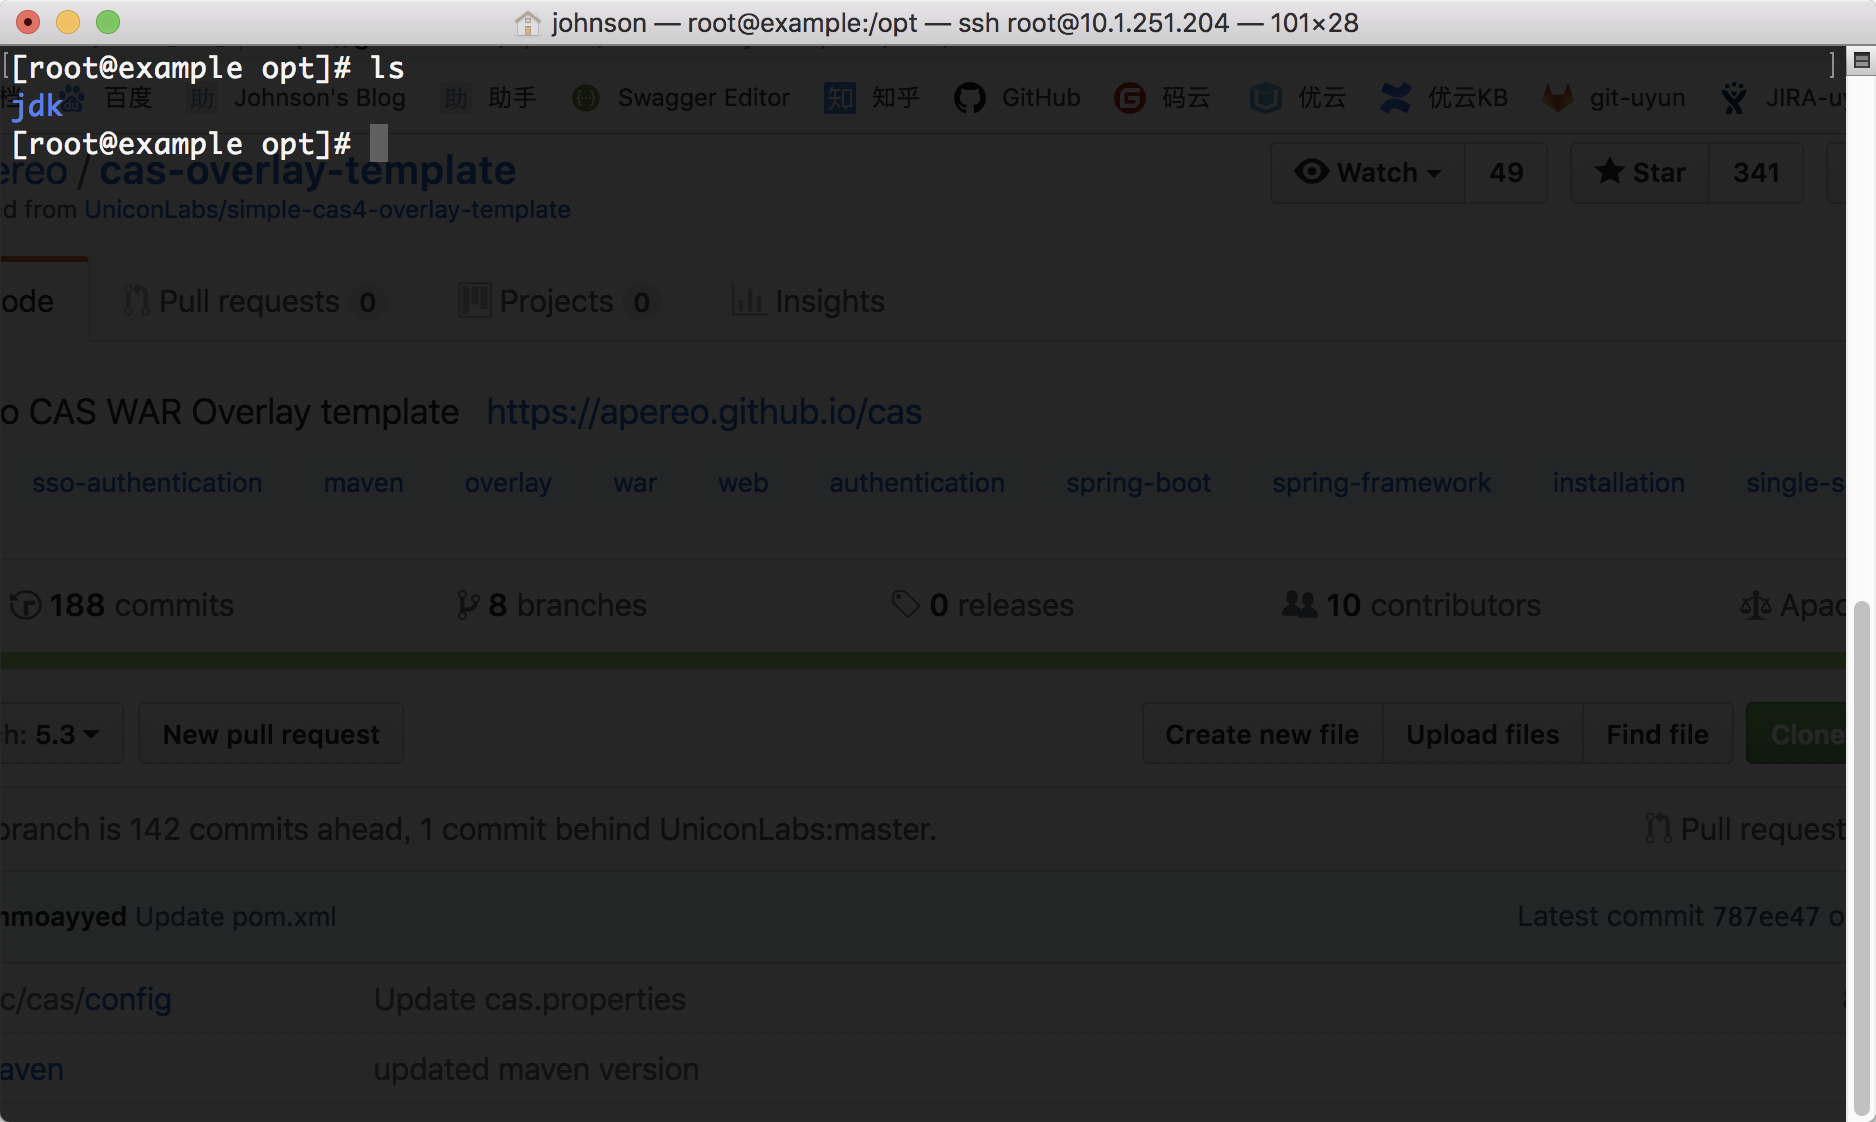This screenshot has width=1876, height=1122.
Task: Click the home folder icon in title bar
Action: point(527,22)
